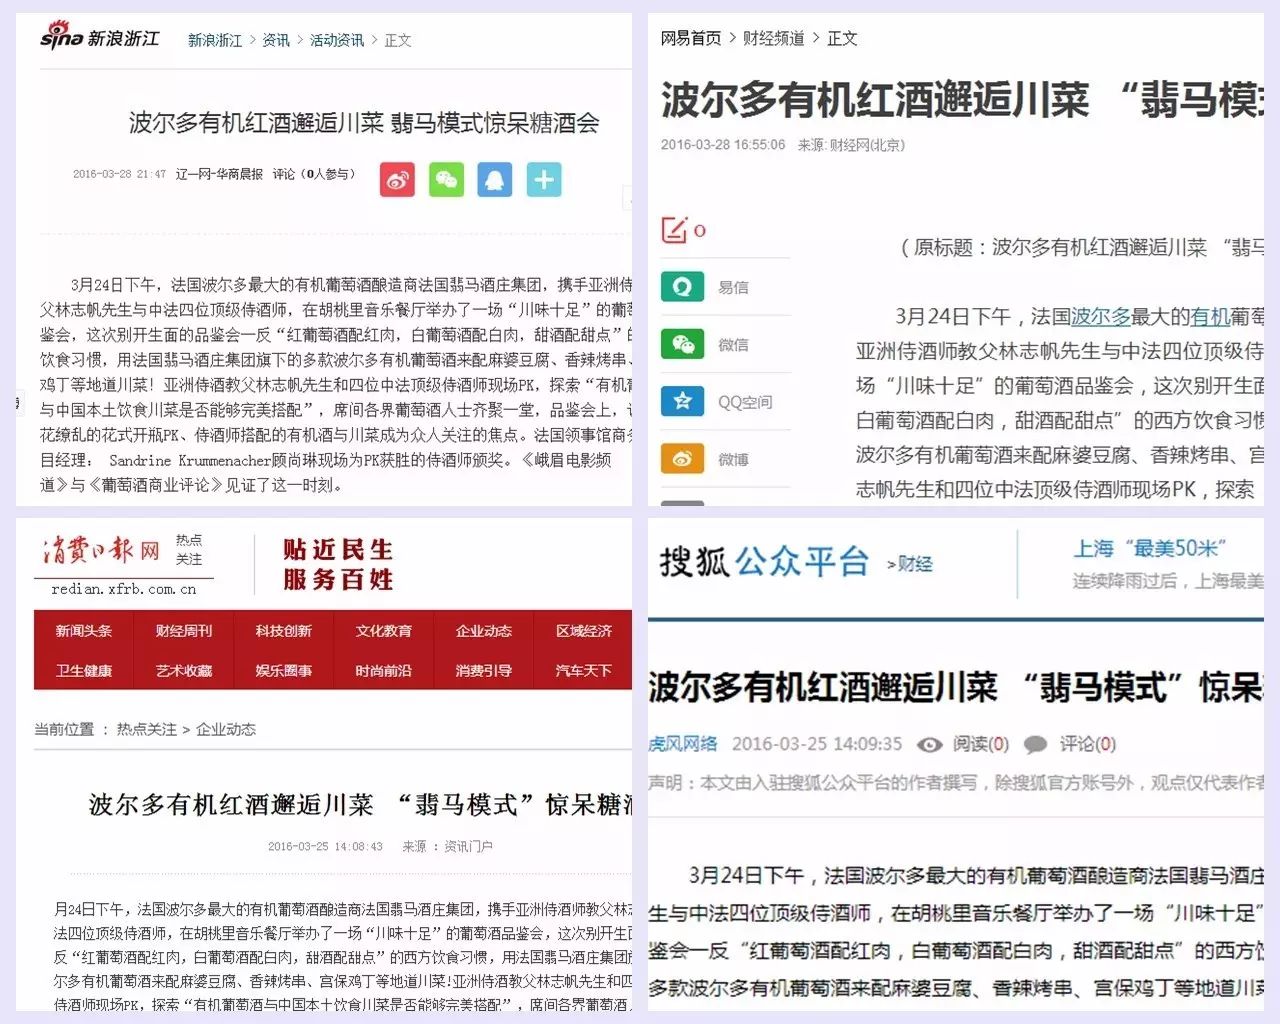
Task: Click the blue star QQ空间 share icon
Action: click(x=682, y=401)
